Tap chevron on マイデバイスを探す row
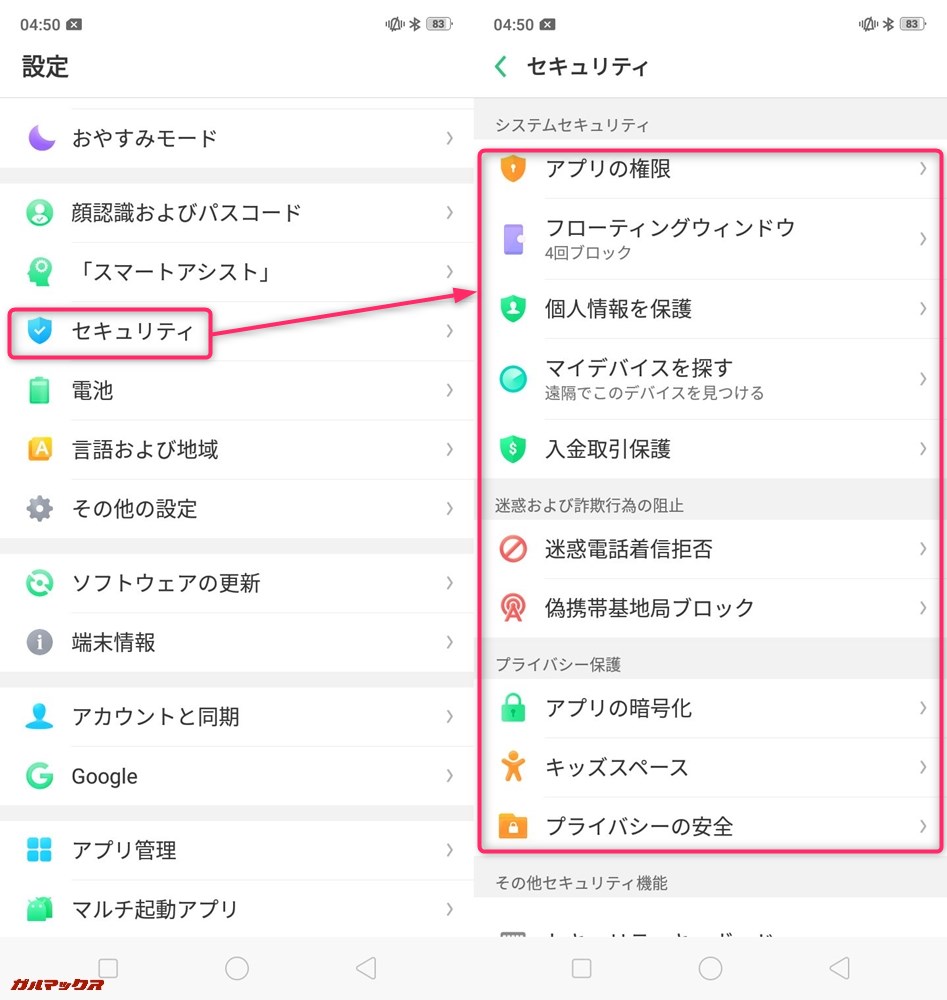Viewport: 947px width, 1000px height. tap(922, 379)
